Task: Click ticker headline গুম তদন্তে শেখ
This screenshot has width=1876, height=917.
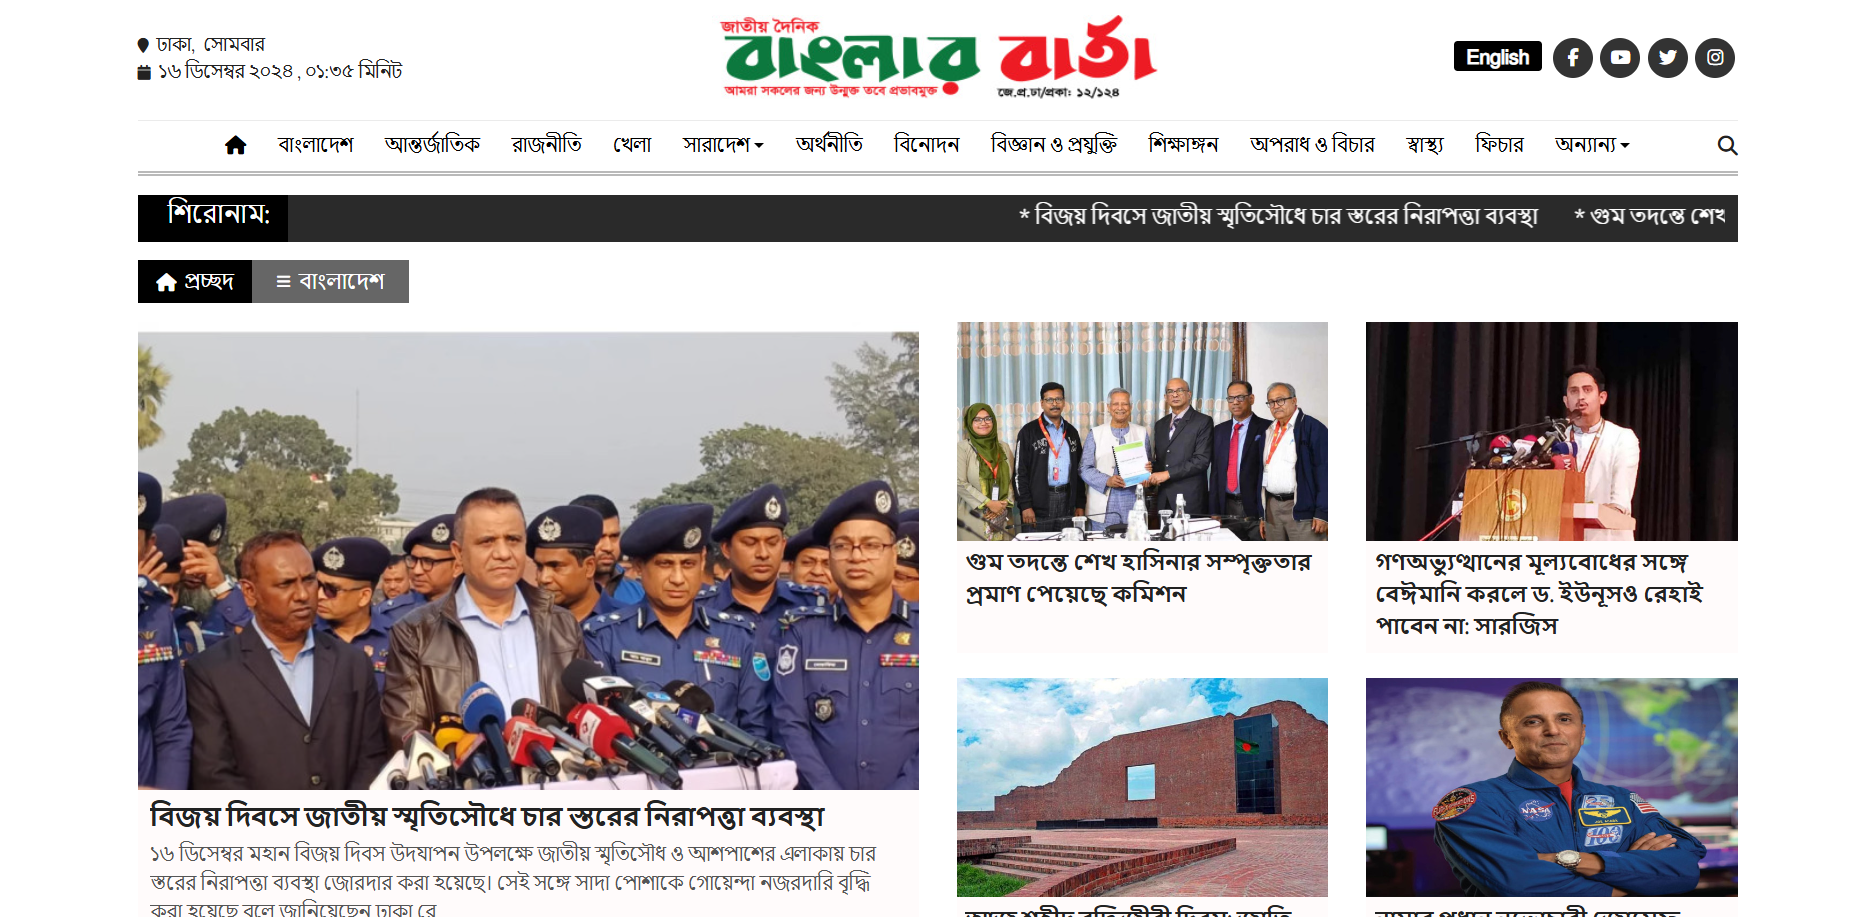Action: click(1650, 216)
